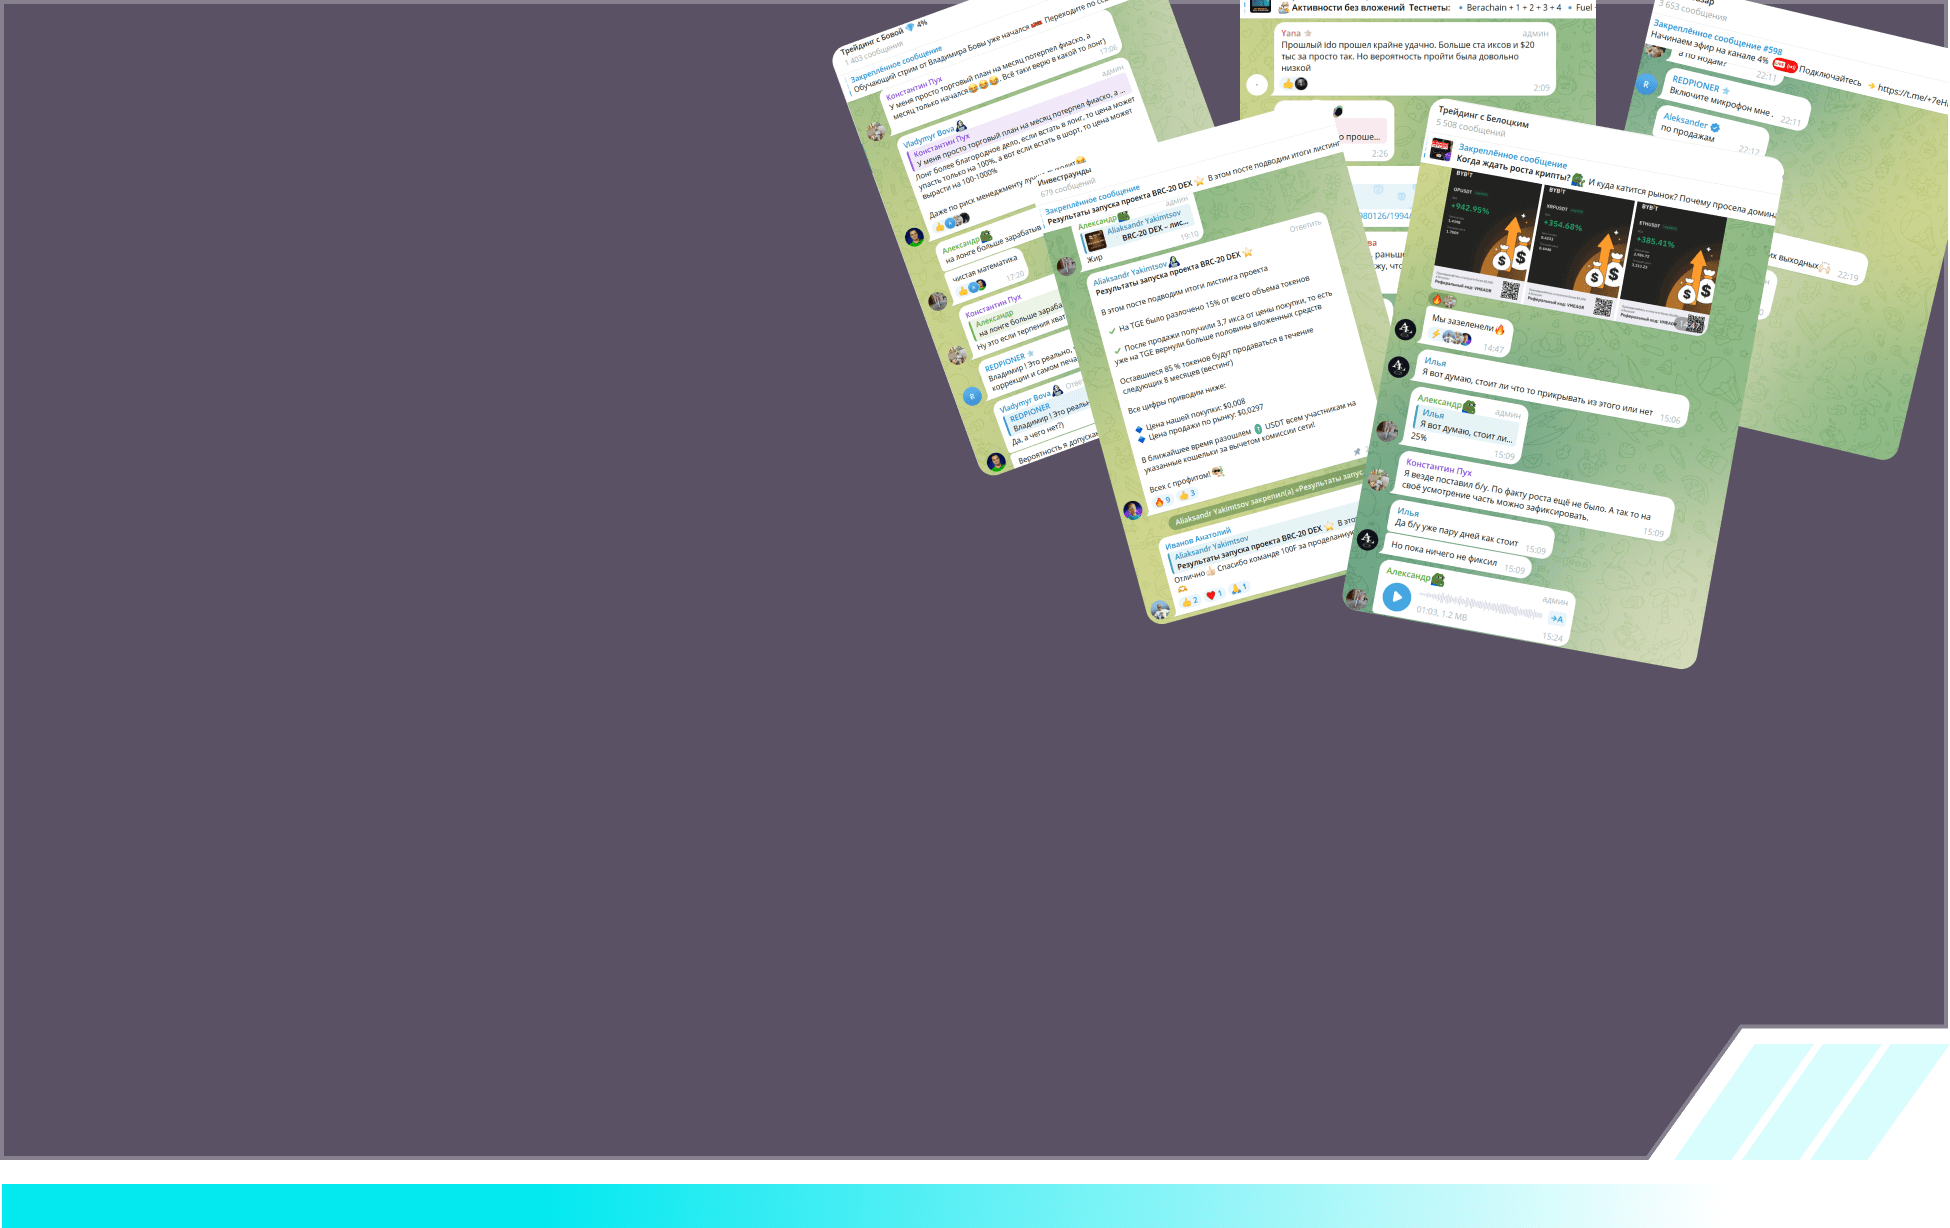Click 'Ответить' on the BRC-20 results post

[1305, 227]
